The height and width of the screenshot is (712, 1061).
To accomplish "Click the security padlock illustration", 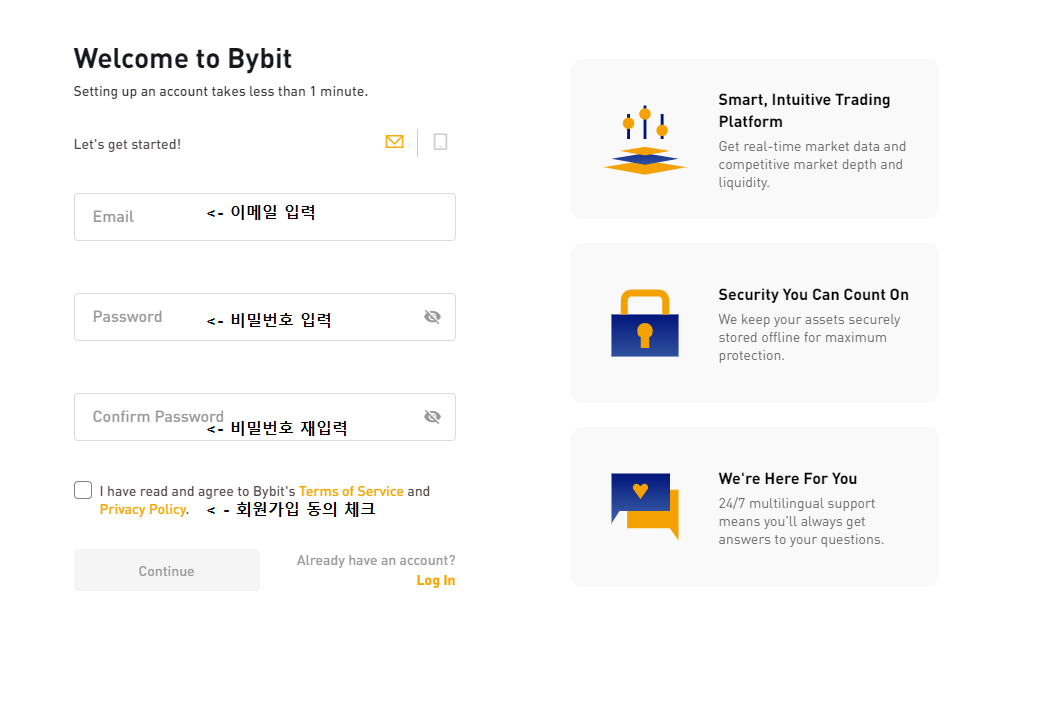I will point(645,324).
